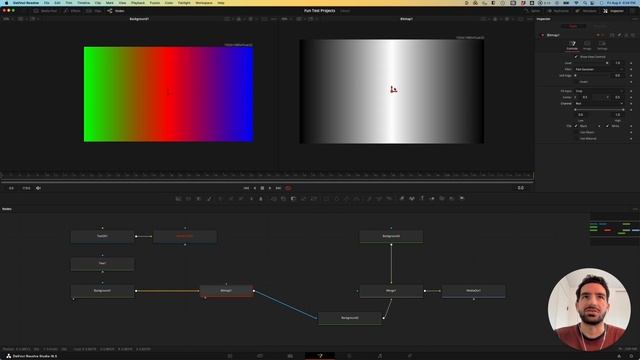Screen dimensions: 640x360
Task: Toggle the Inspector panel button
Action: 613,11
